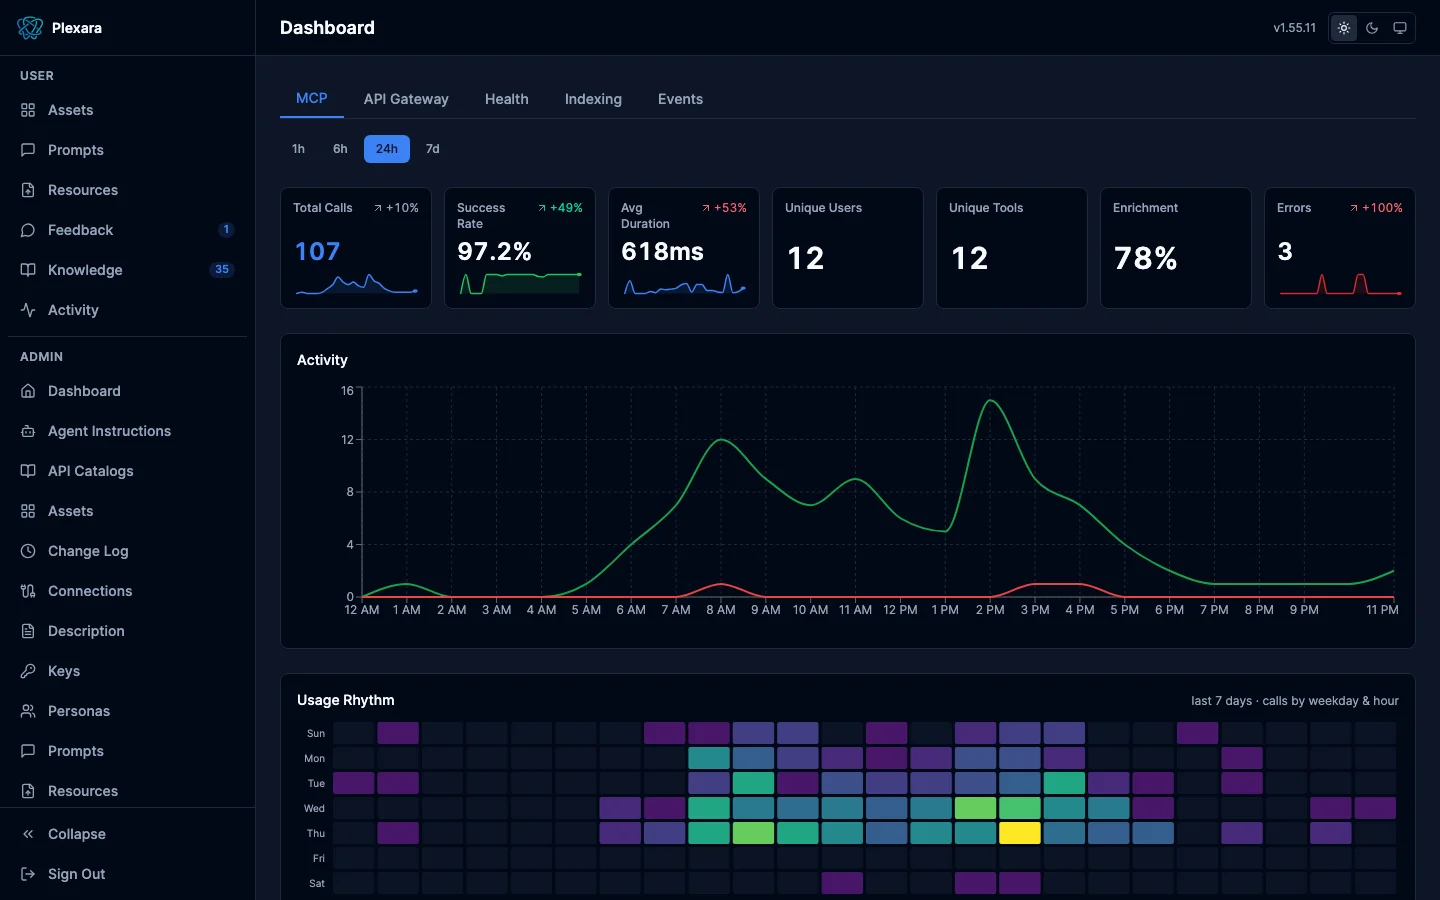Click the yellow Thursday heatmap cell
Screen dimensions: 1440x900
(1020, 833)
